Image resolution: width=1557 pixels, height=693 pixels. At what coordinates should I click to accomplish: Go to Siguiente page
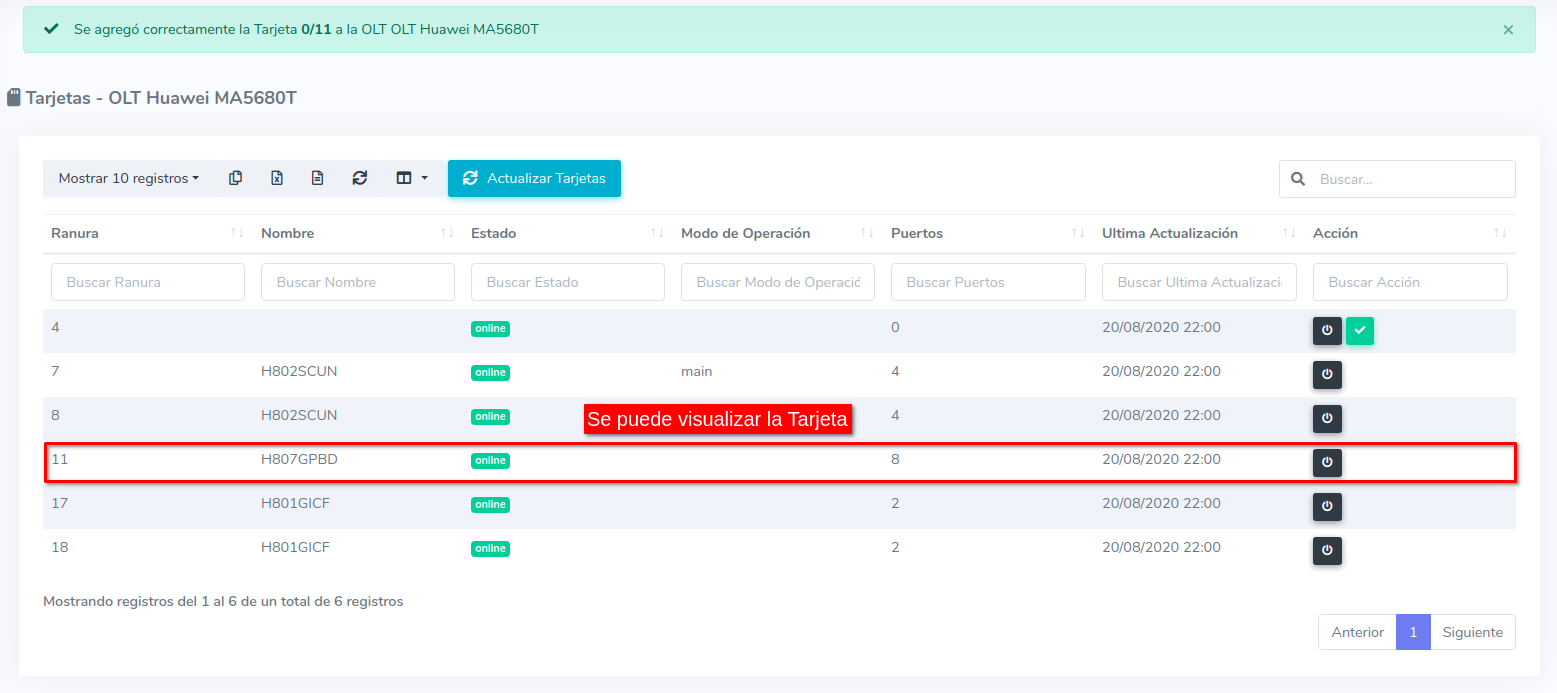(1472, 632)
